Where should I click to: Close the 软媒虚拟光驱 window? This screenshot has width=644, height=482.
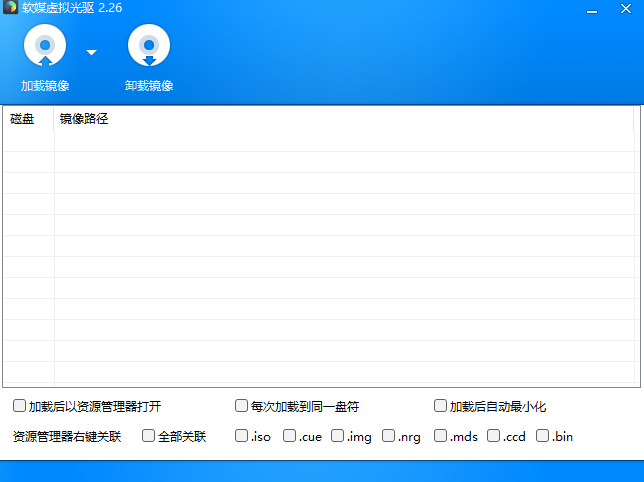(x=626, y=9)
